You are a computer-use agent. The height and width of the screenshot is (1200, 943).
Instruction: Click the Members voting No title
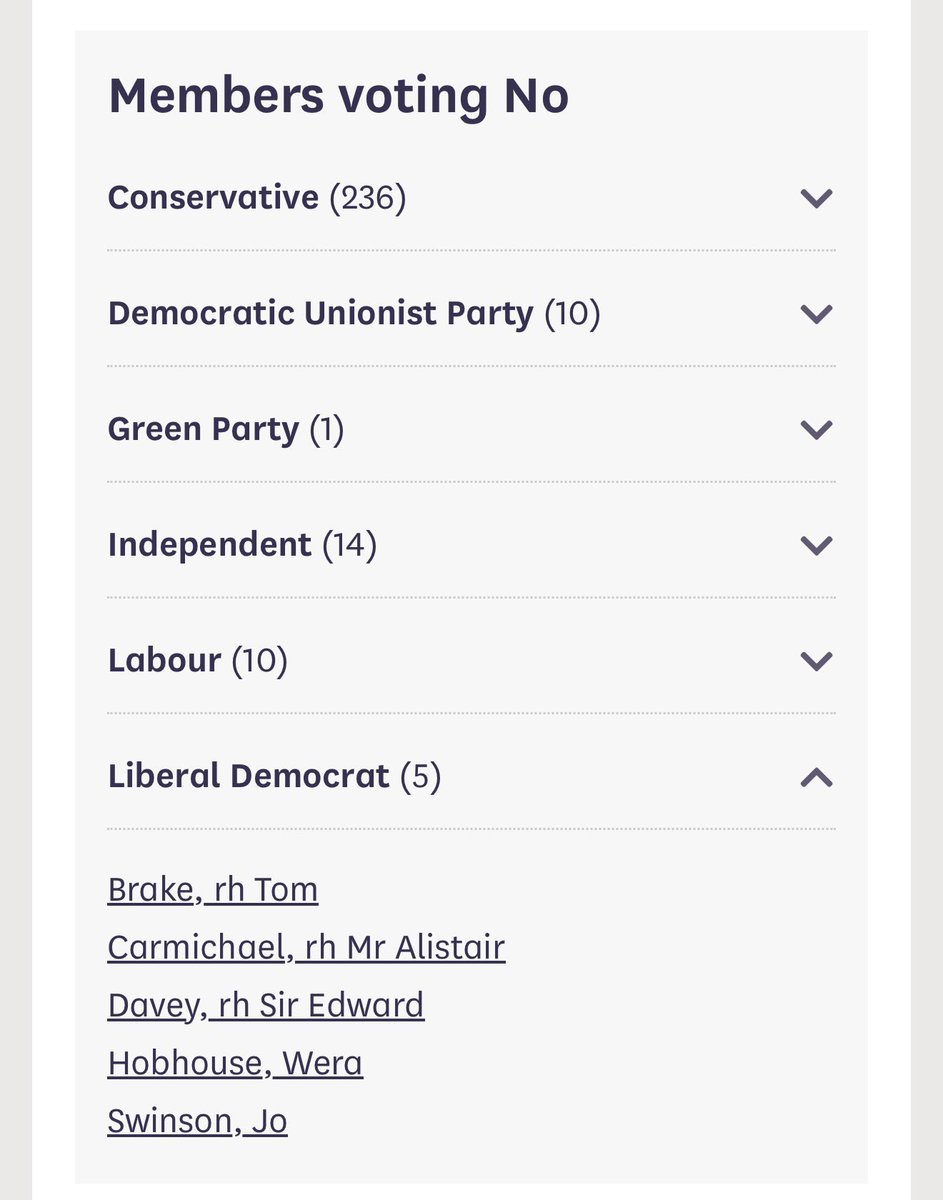pos(339,96)
